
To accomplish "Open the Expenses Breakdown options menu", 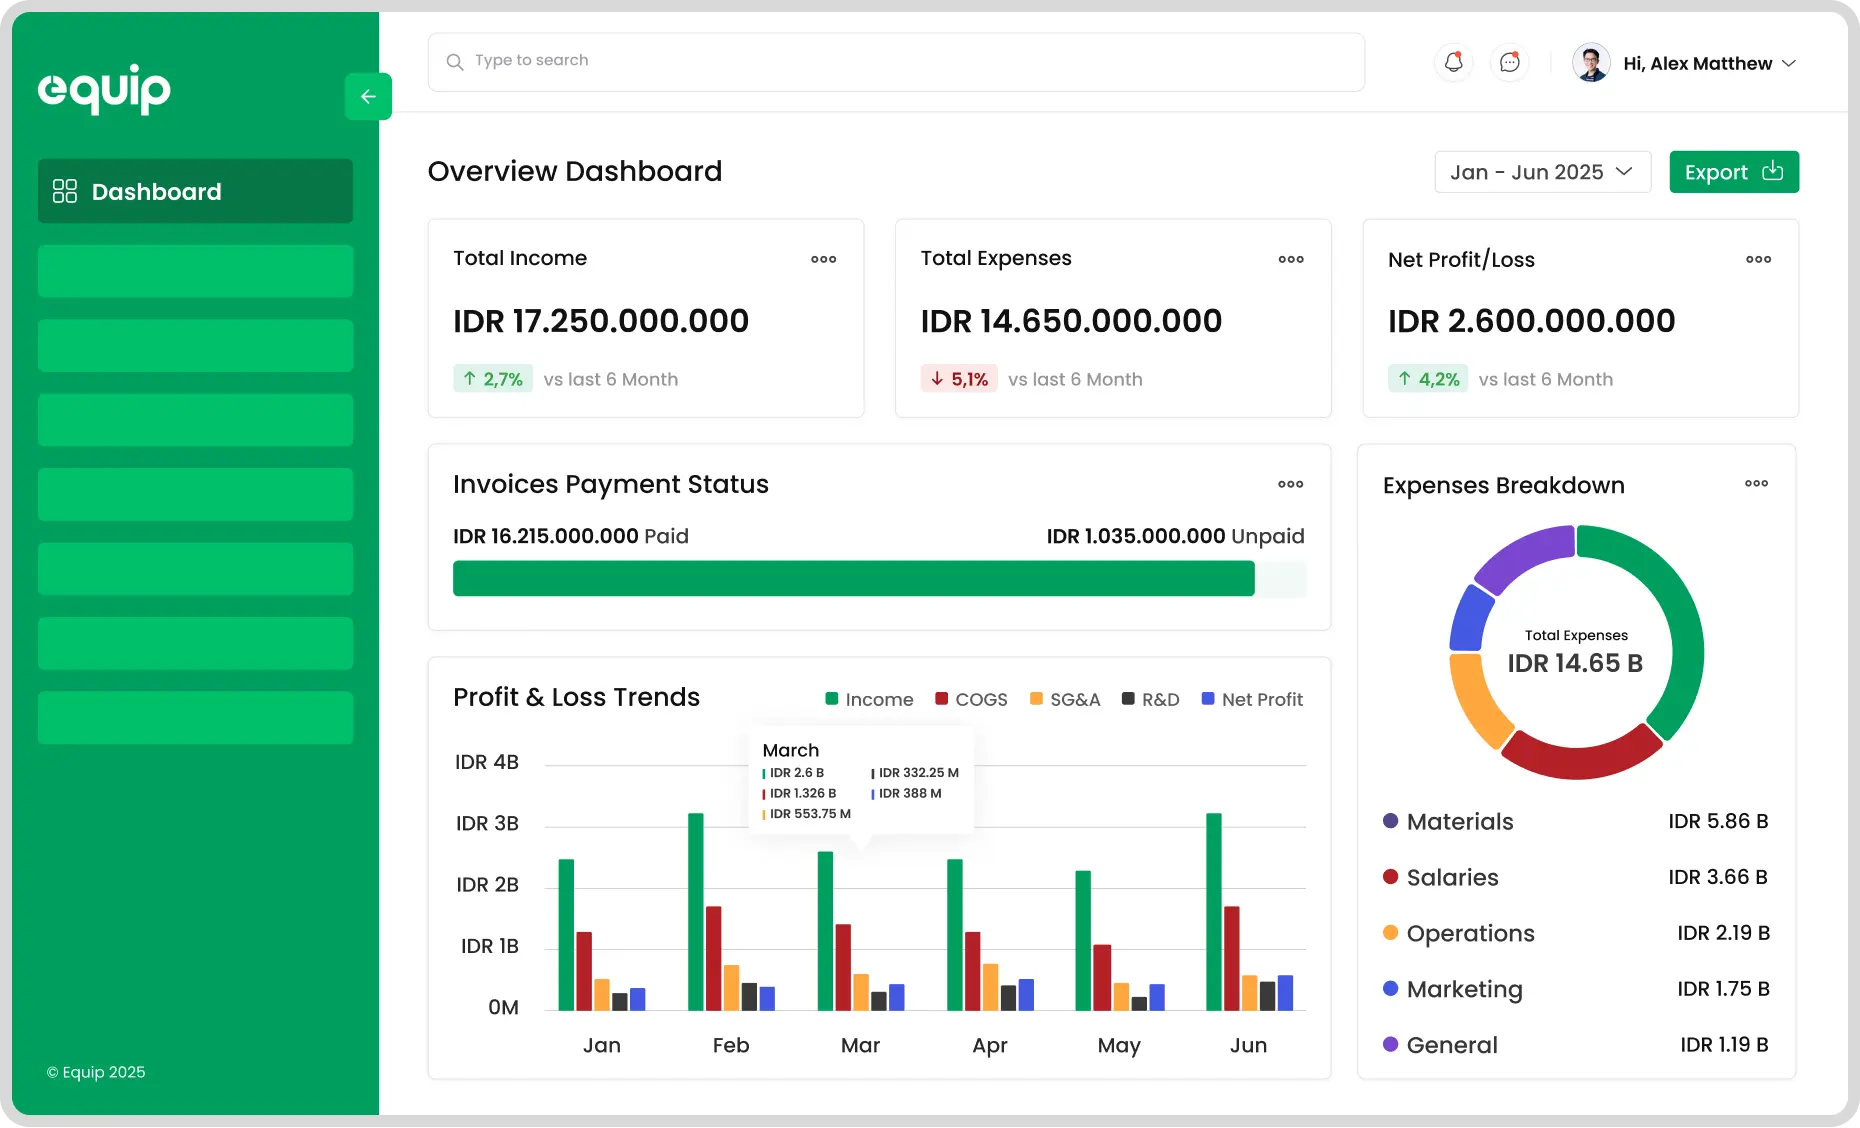I will coord(1757,484).
